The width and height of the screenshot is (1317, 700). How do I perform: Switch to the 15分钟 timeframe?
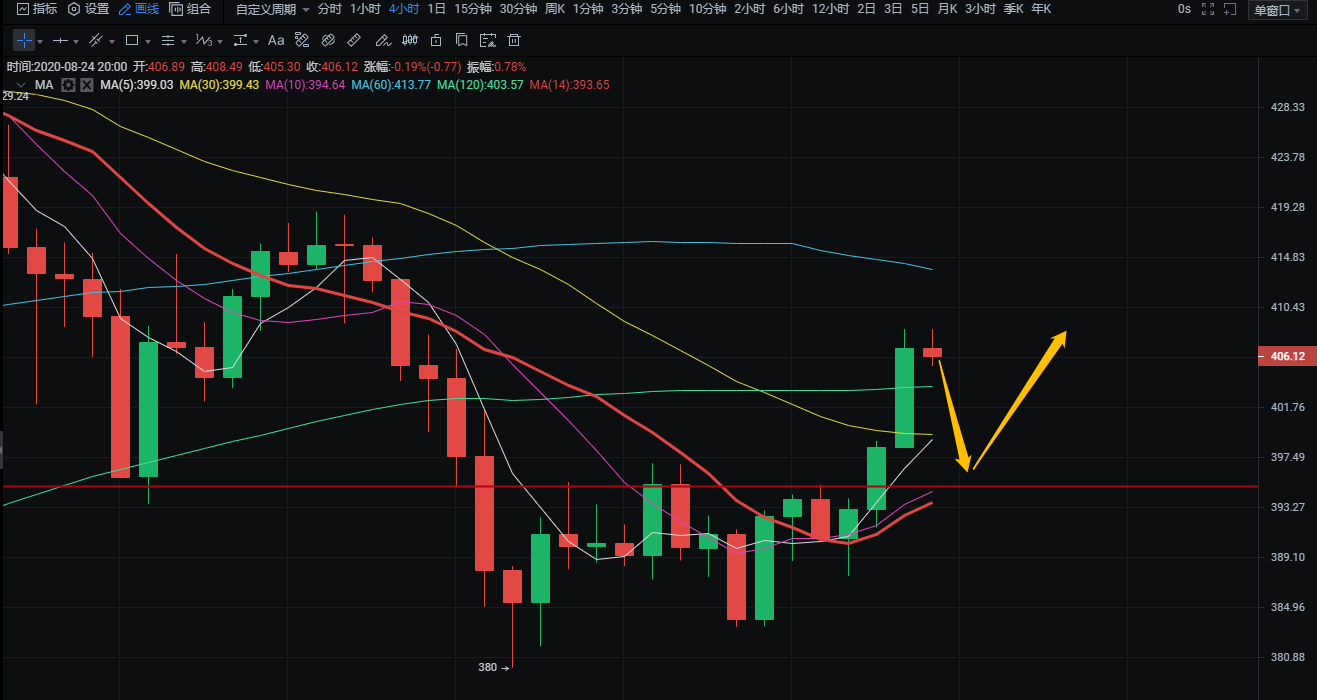472,9
